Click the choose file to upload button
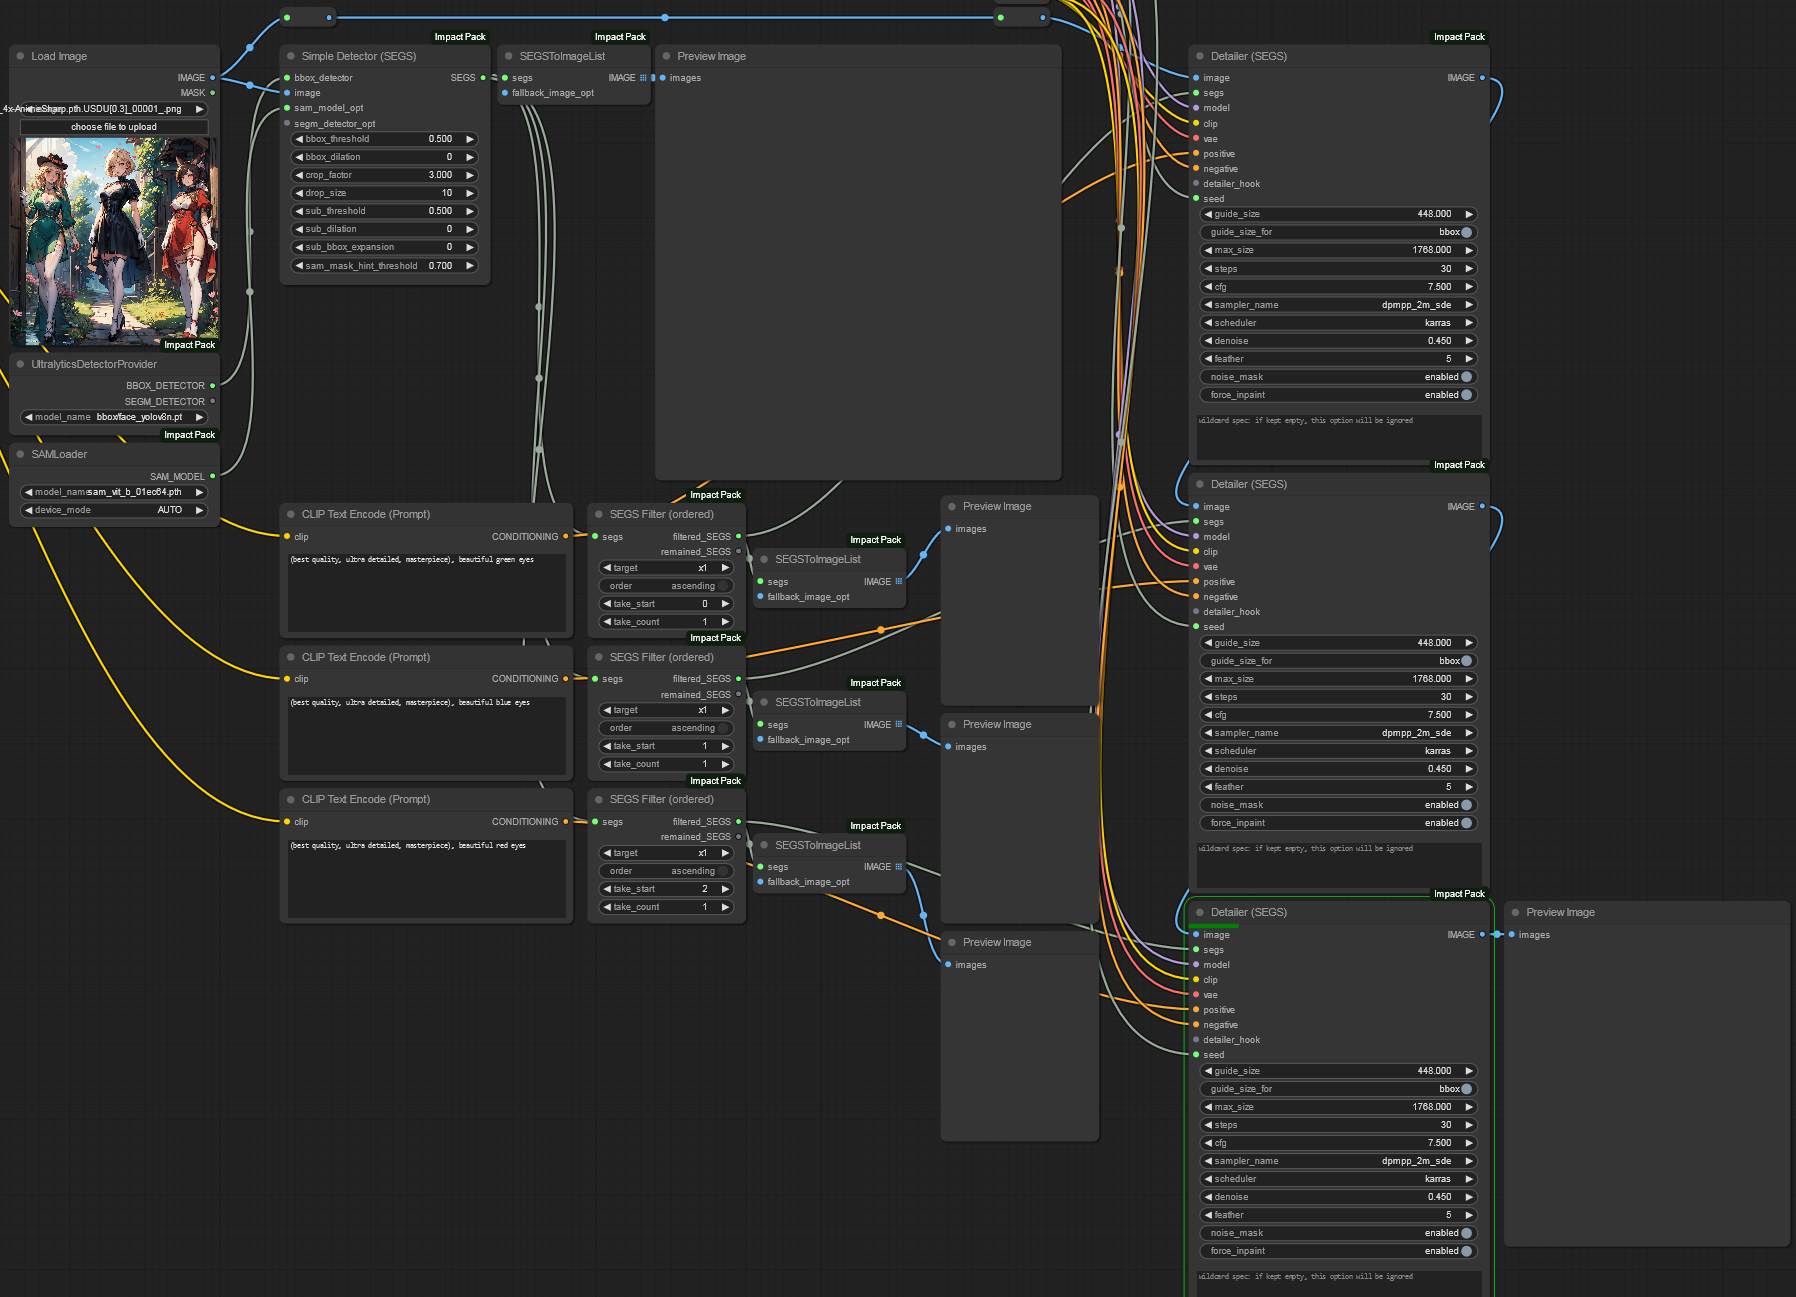Image resolution: width=1796 pixels, height=1297 pixels. click(113, 126)
